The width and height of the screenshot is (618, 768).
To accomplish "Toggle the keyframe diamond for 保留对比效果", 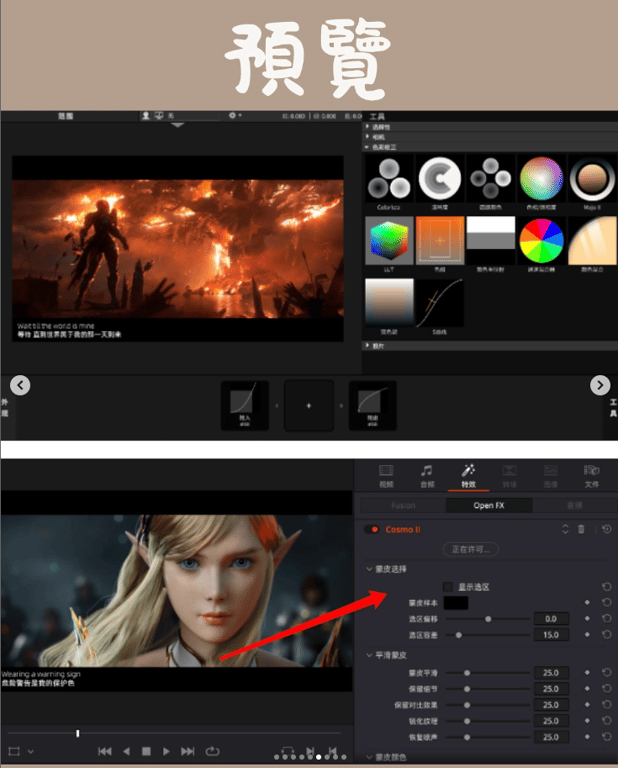I will (x=587, y=705).
